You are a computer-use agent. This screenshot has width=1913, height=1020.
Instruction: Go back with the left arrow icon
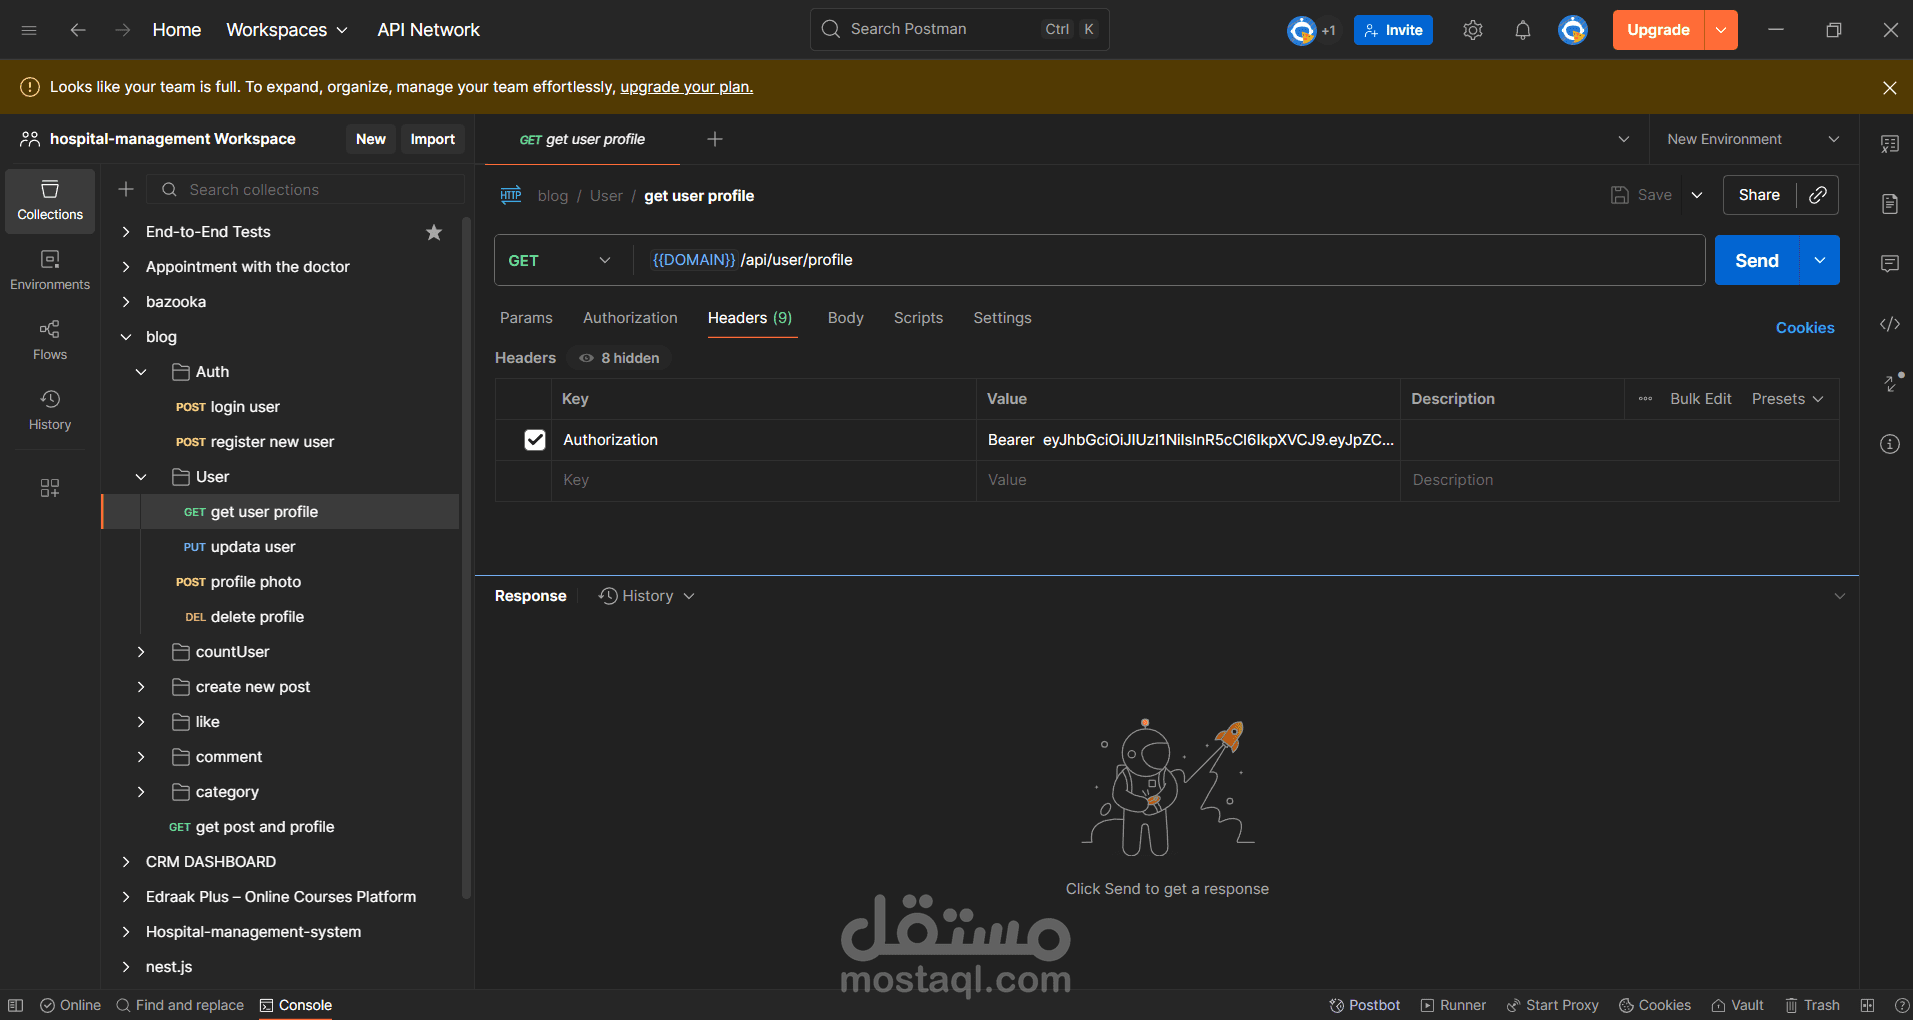[78, 30]
